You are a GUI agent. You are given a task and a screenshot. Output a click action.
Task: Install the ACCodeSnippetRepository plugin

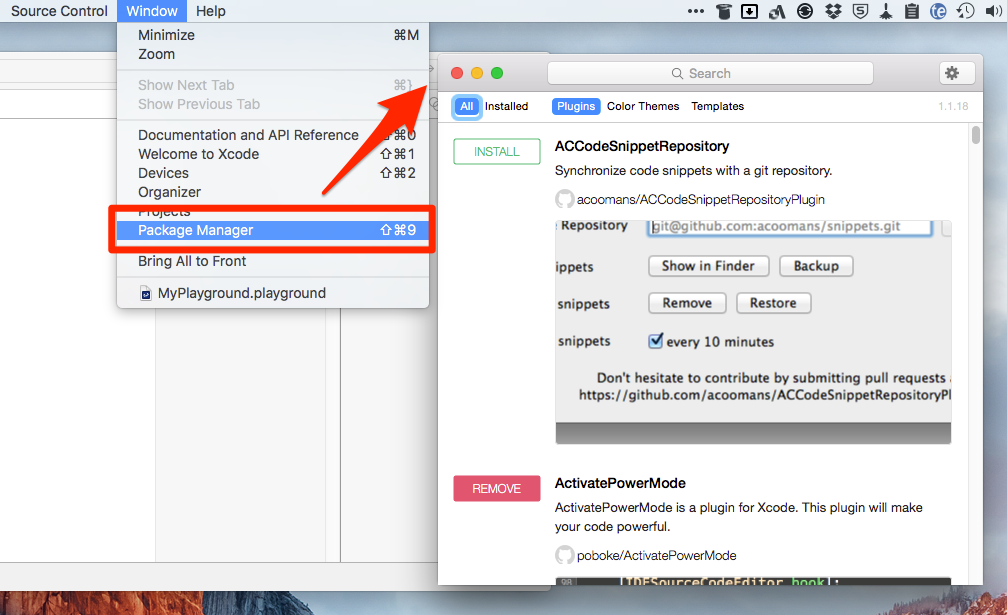tap(496, 152)
